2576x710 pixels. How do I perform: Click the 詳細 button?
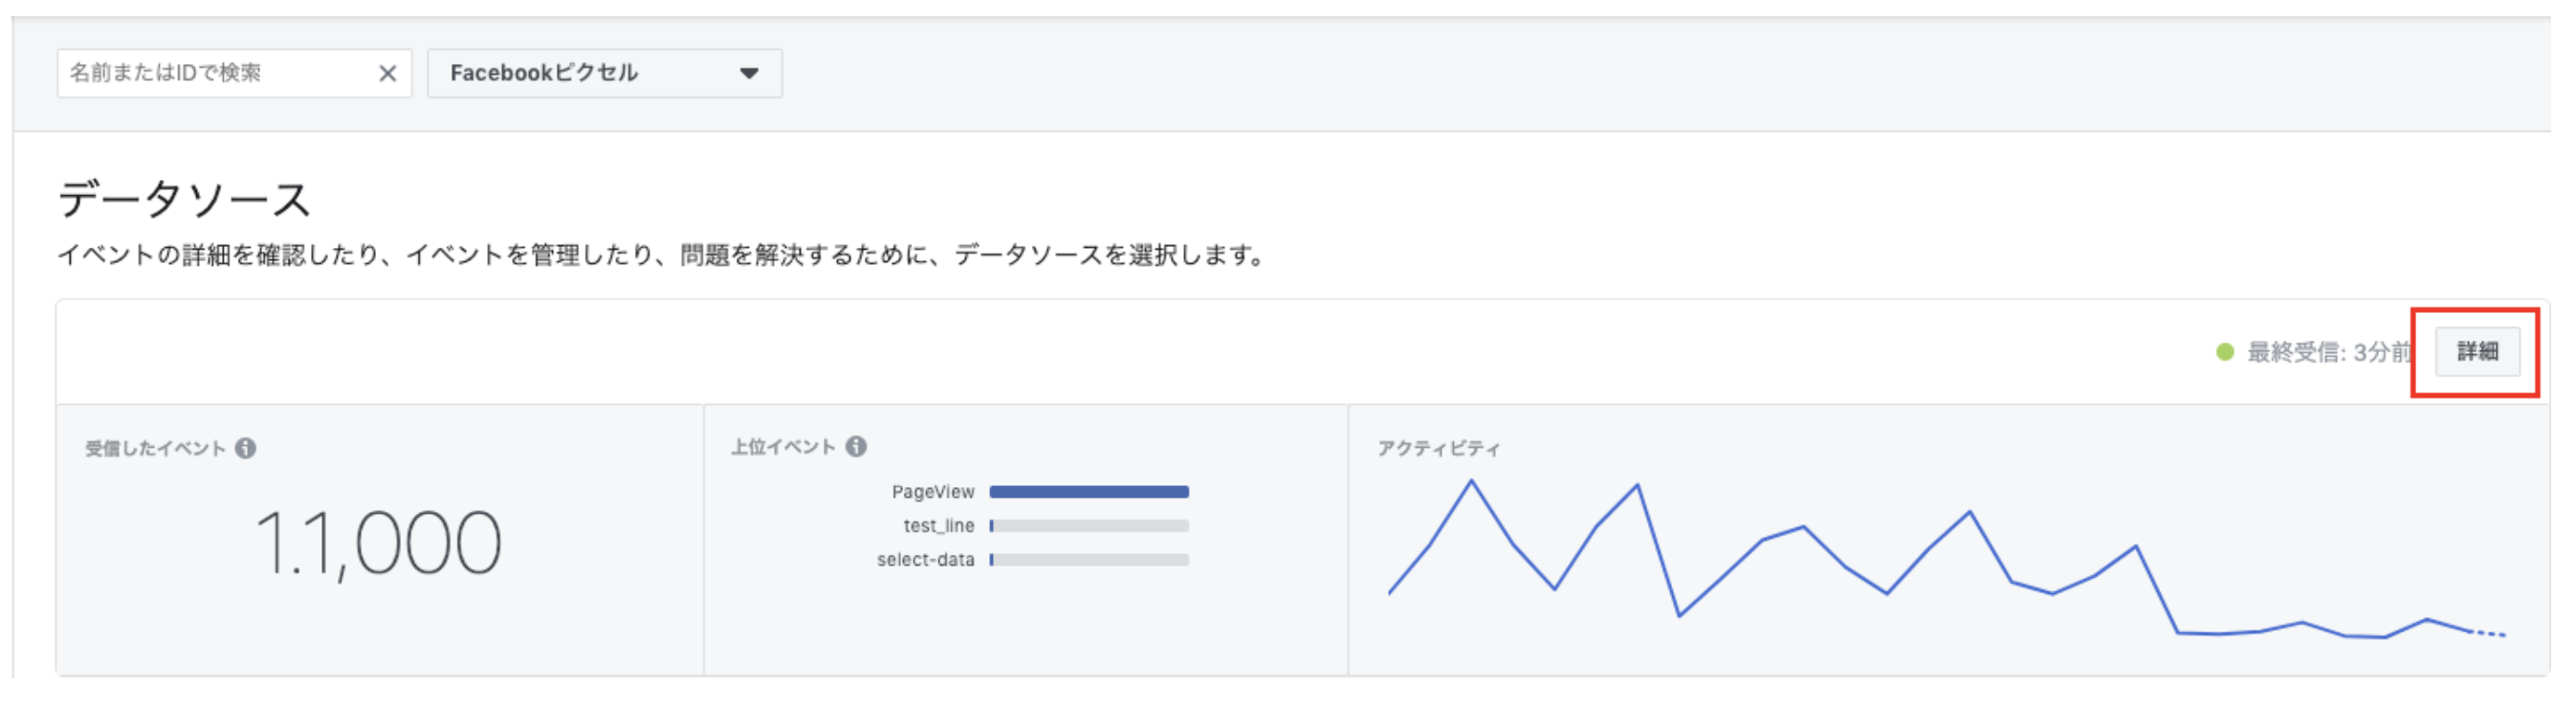click(x=2476, y=352)
